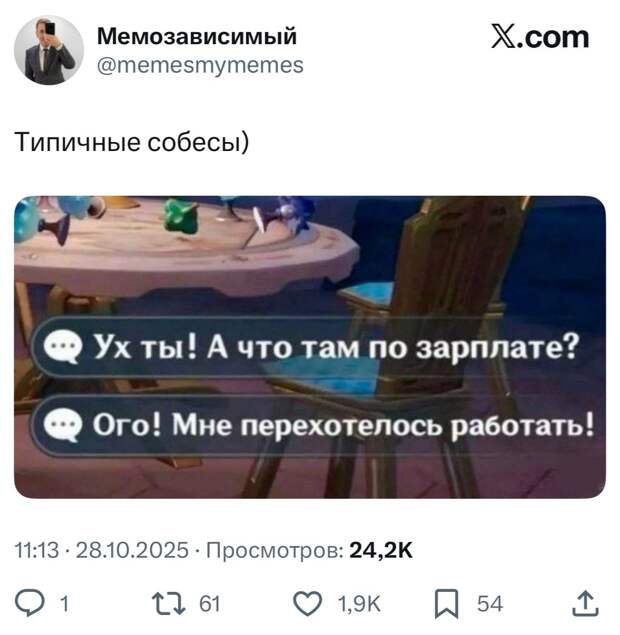
Task: Click the Просмотров 24,2K view count
Action: click(x=310, y=550)
